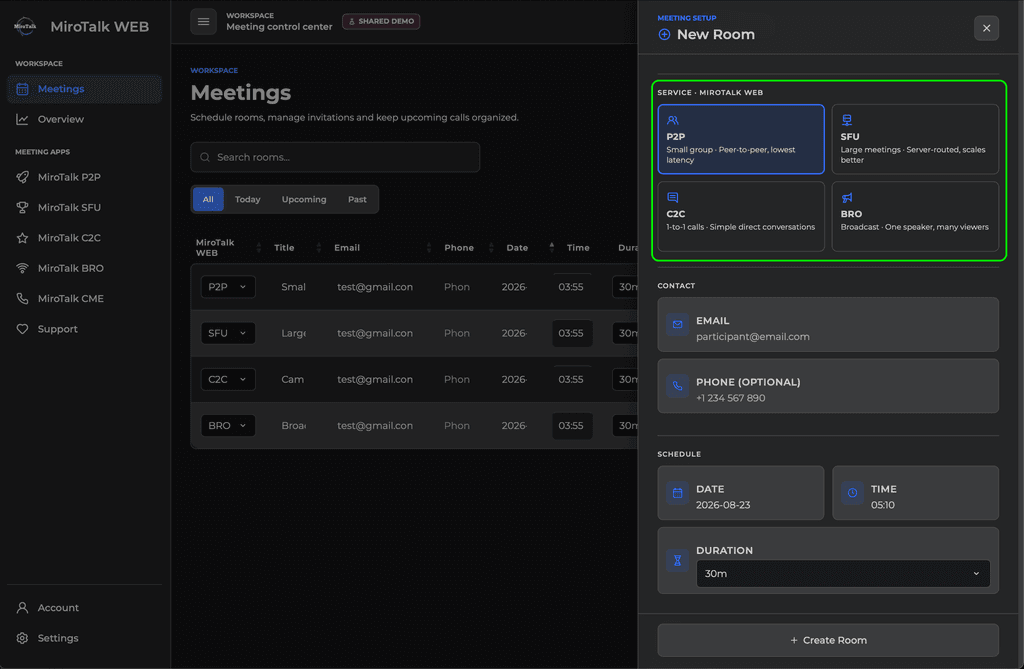The image size is (1024, 669).
Task: Select the P2P service card
Action: [x=741, y=139]
